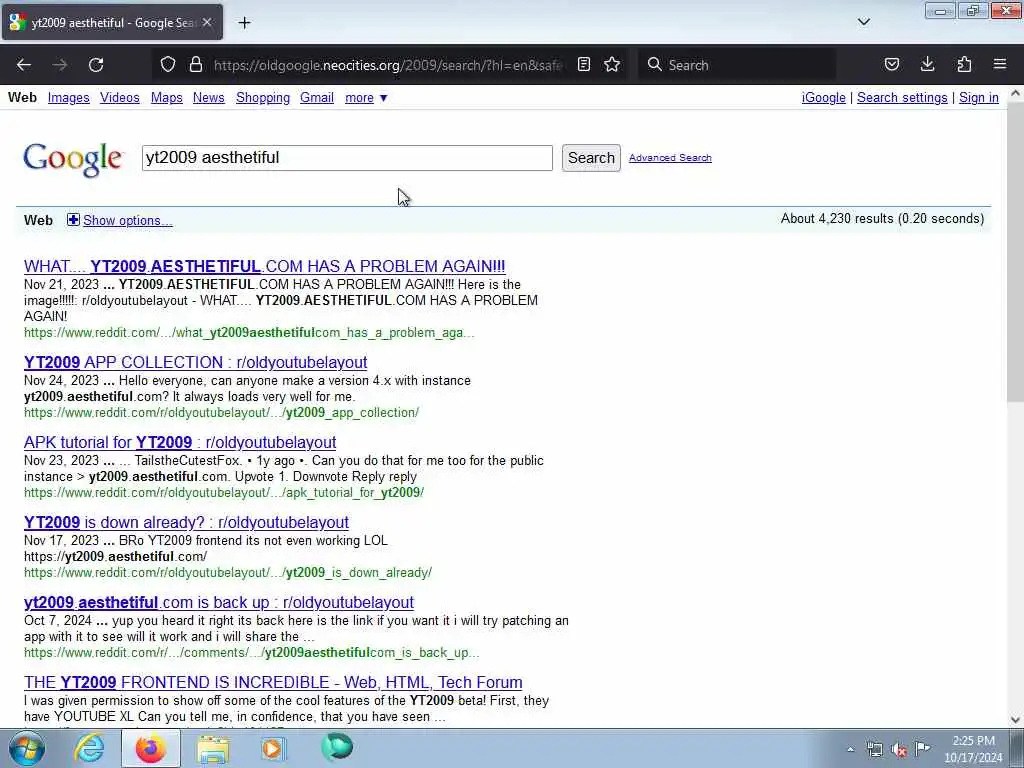Focus the Firefox toolbar Search field
This screenshot has width=1024, height=768.
click(x=738, y=65)
